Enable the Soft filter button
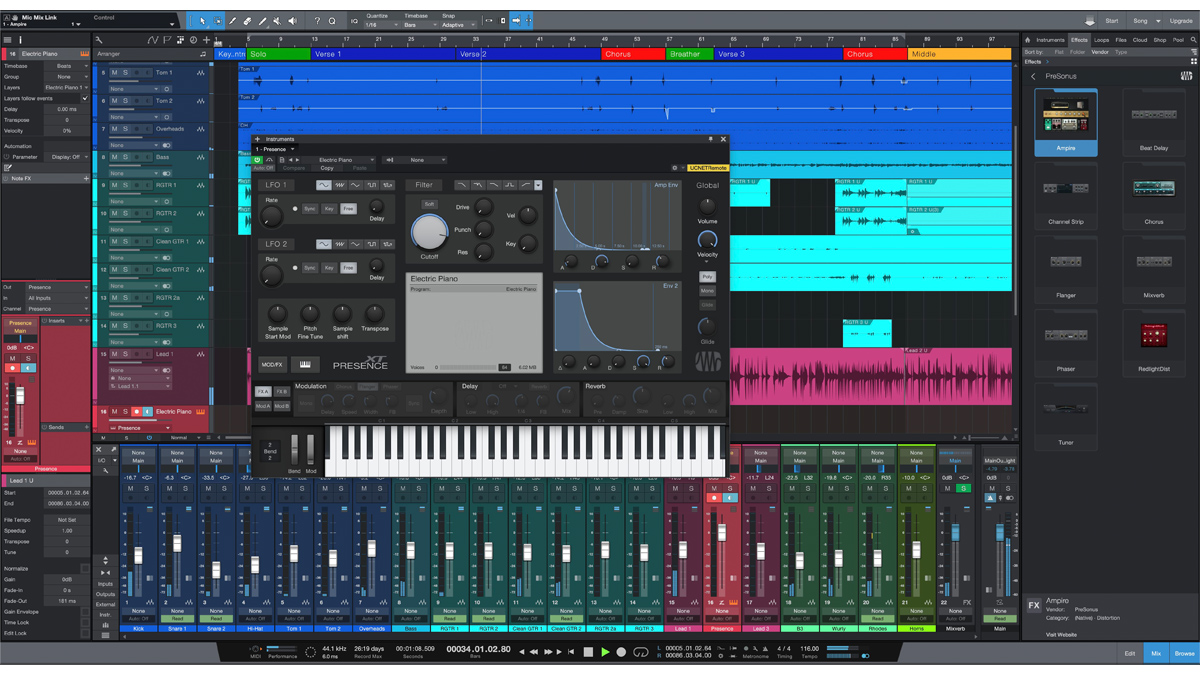 click(429, 204)
